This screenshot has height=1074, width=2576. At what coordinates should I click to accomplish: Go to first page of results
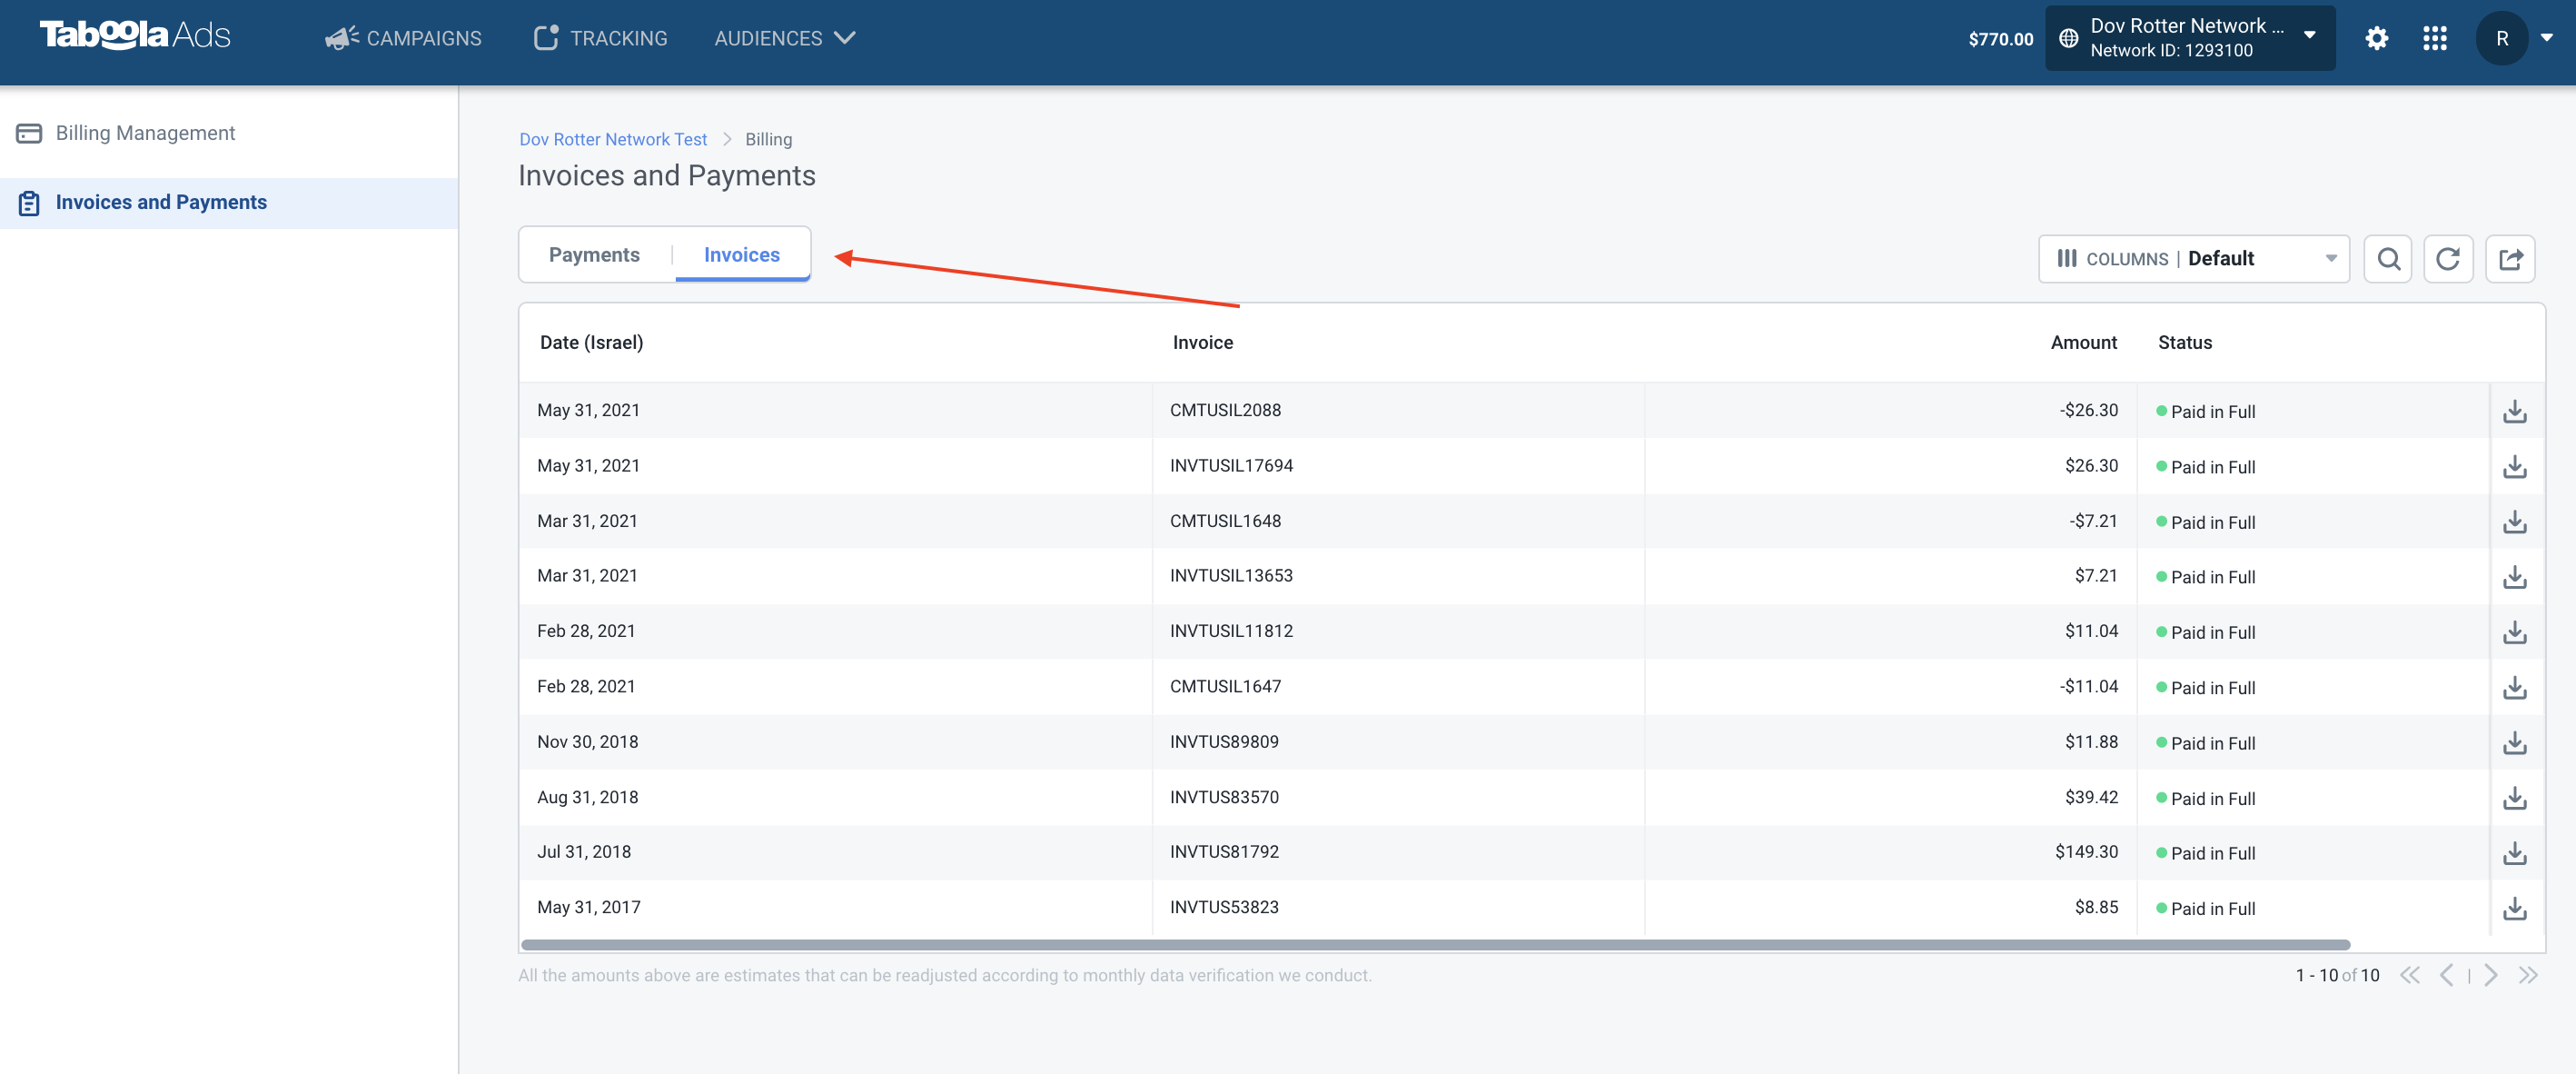(x=2410, y=975)
